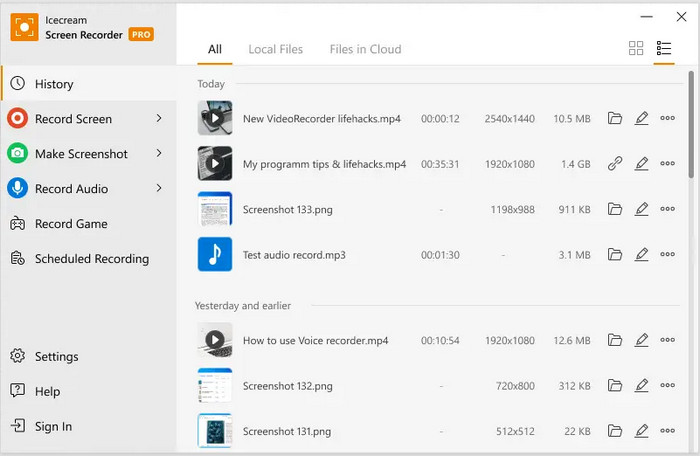Expand the Make Screenshot submenu arrow
Image resolution: width=700 pixels, height=456 pixels.
click(159, 154)
